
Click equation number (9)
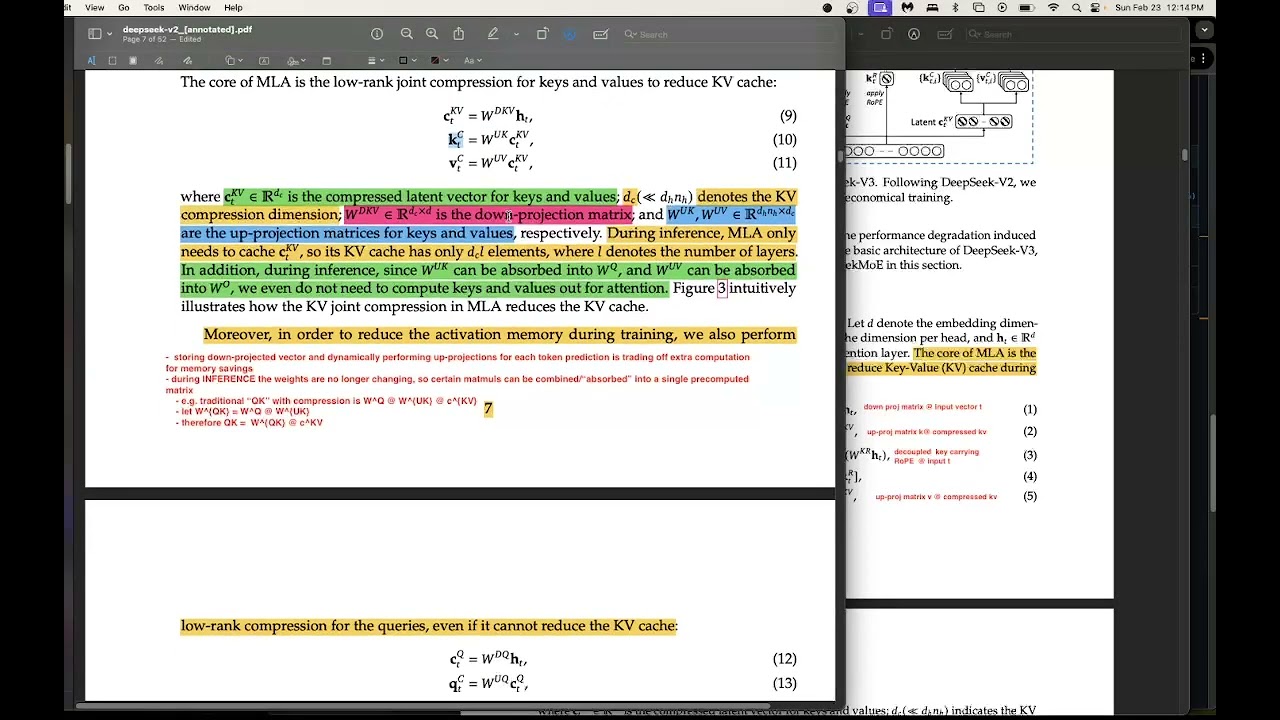786,116
